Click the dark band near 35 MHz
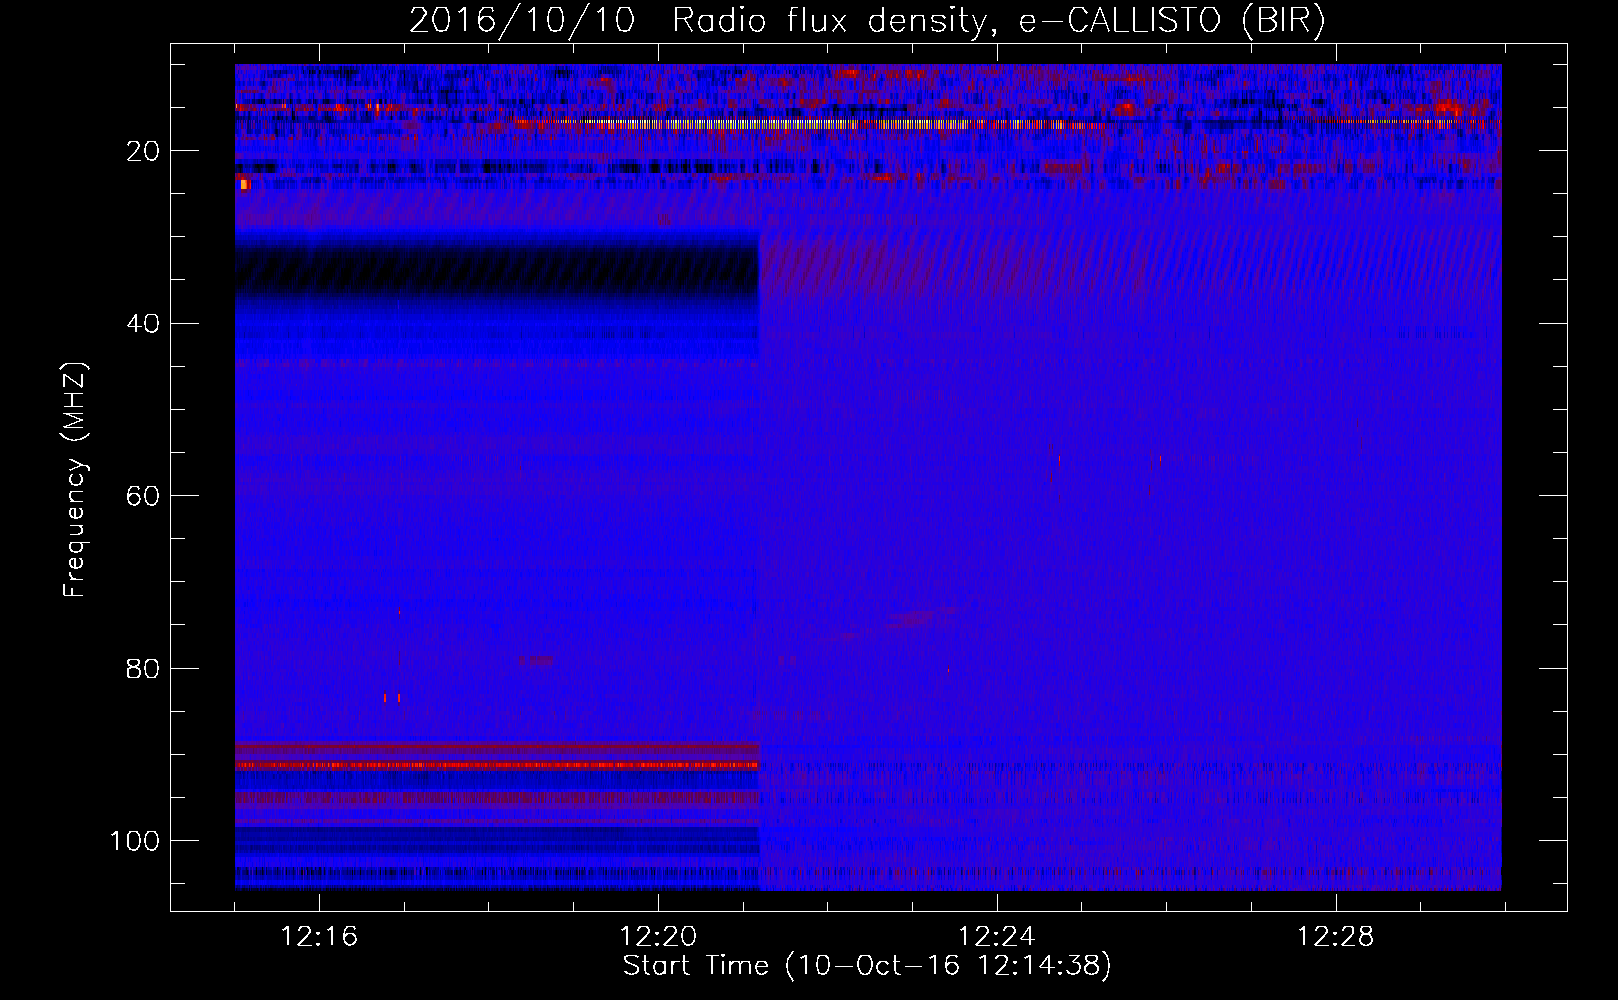1618x1000 pixels. 497,268
